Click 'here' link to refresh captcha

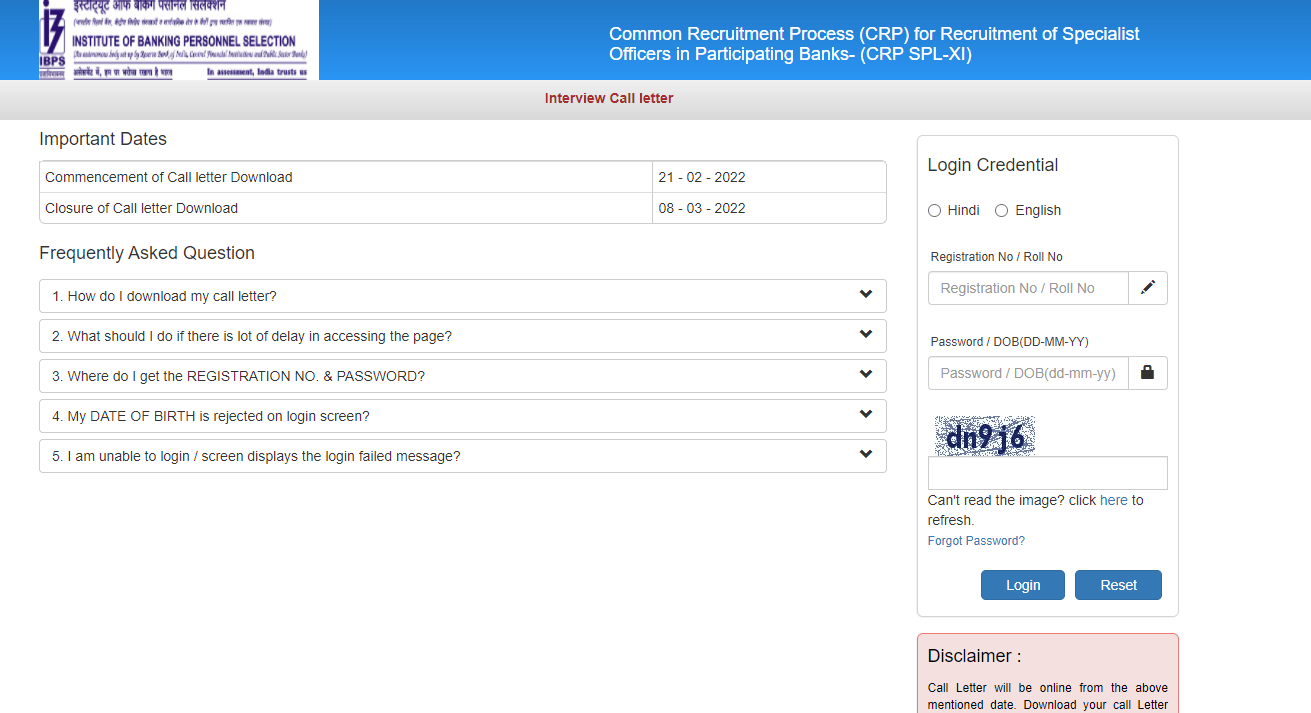point(1113,500)
